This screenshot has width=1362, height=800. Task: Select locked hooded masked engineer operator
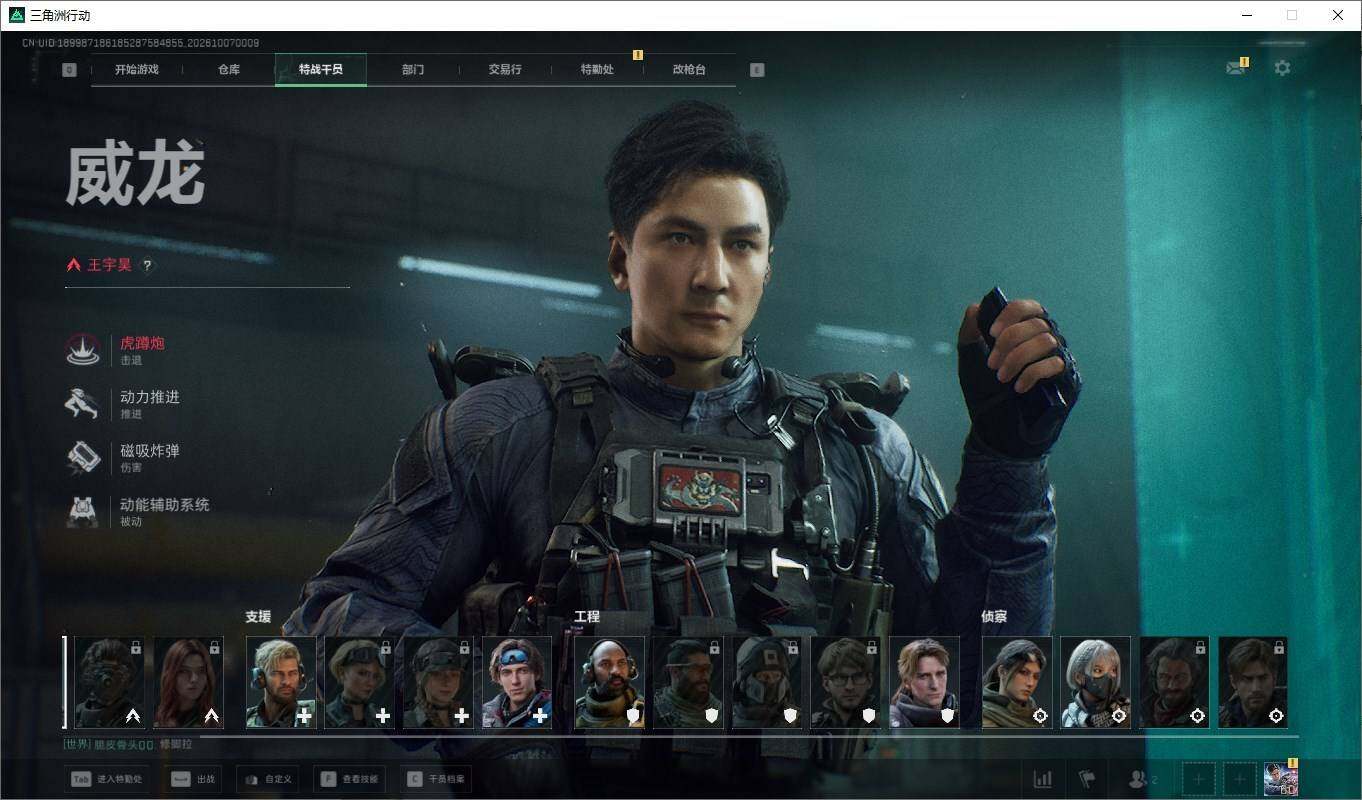pos(767,682)
